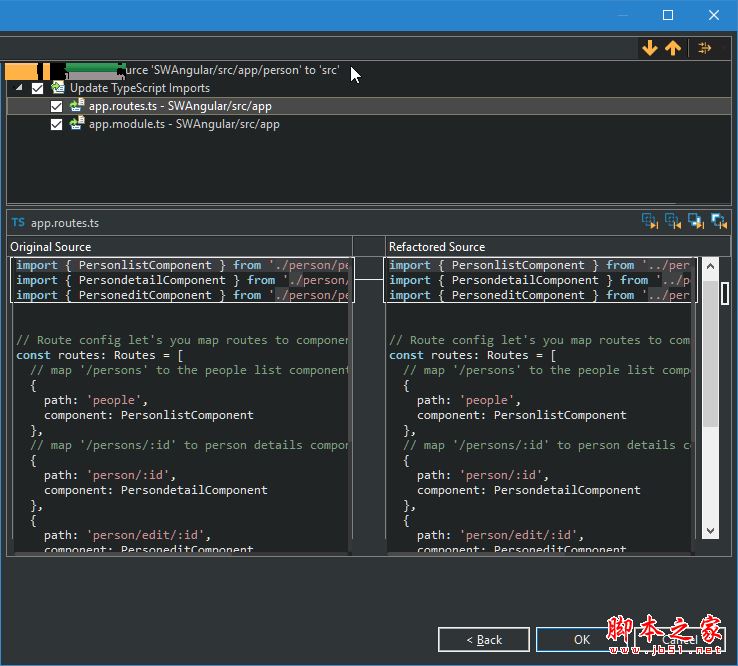Close the dialog window
The height and width of the screenshot is (666, 738).
coord(714,15)
